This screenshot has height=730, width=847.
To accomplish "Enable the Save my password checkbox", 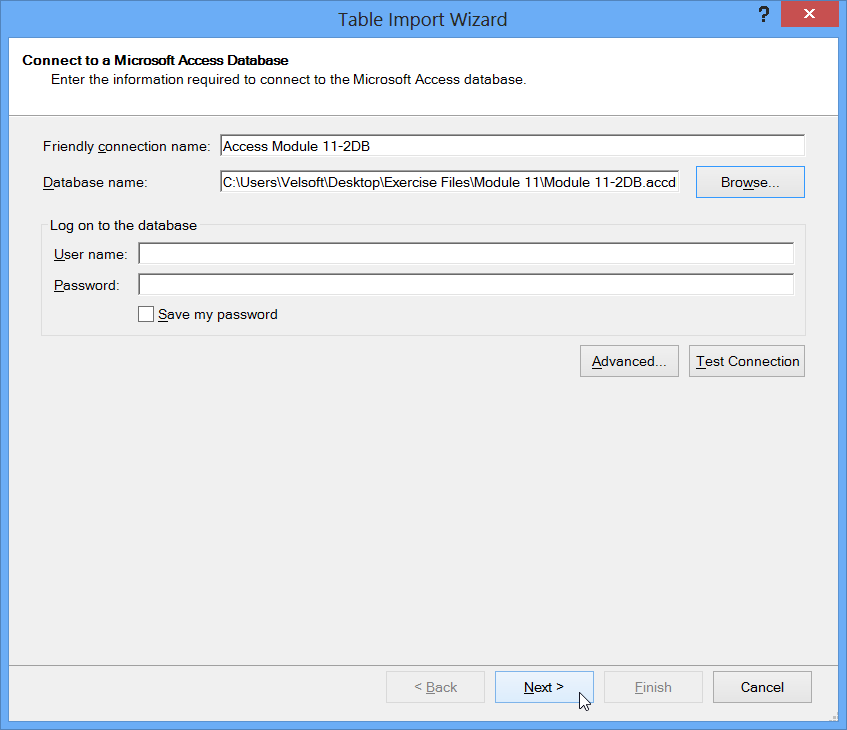I will click(x=145, y=314).
